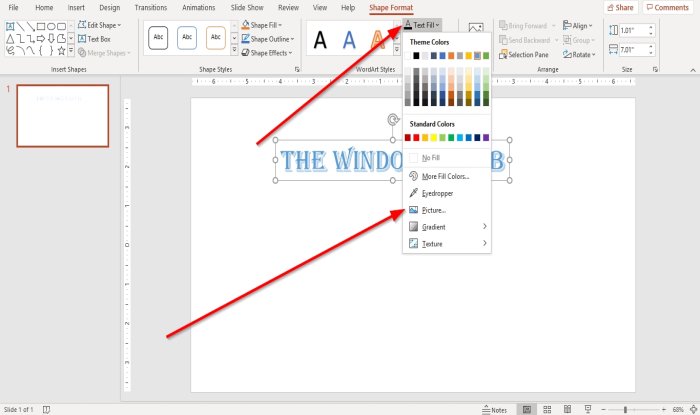Pick black in Theme Colors

[416, 56]
